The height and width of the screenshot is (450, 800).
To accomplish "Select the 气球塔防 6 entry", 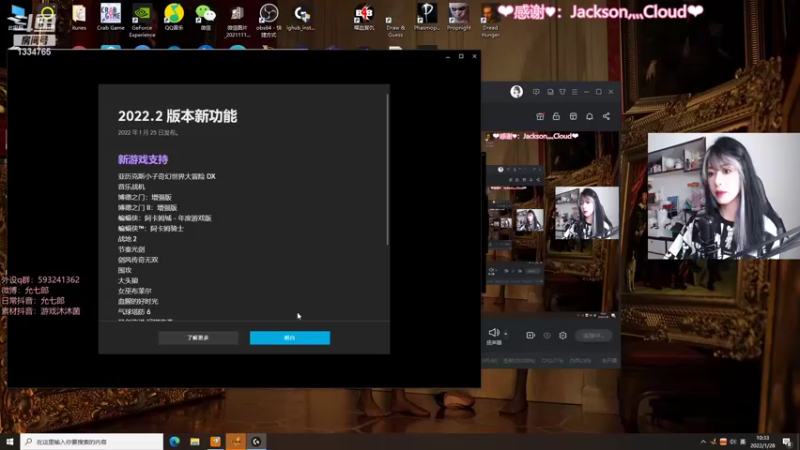I will 134,311.
